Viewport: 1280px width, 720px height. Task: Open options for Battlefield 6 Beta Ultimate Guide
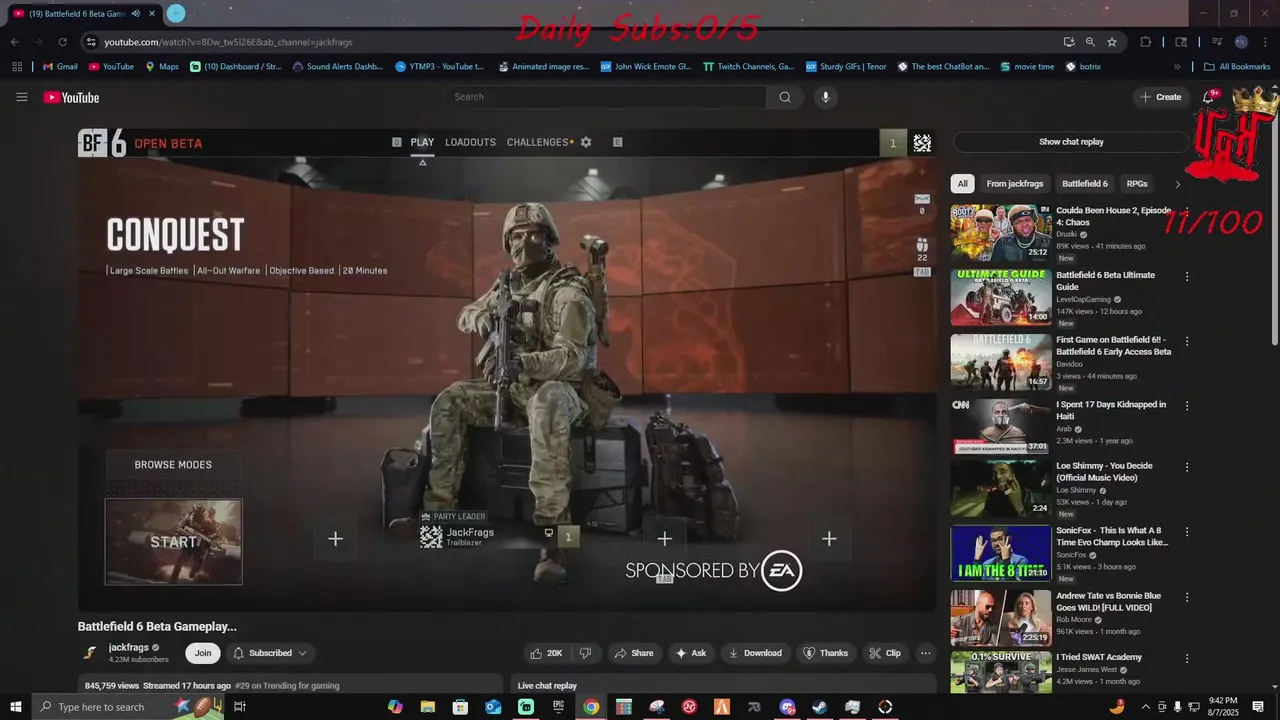(1187, 277)
